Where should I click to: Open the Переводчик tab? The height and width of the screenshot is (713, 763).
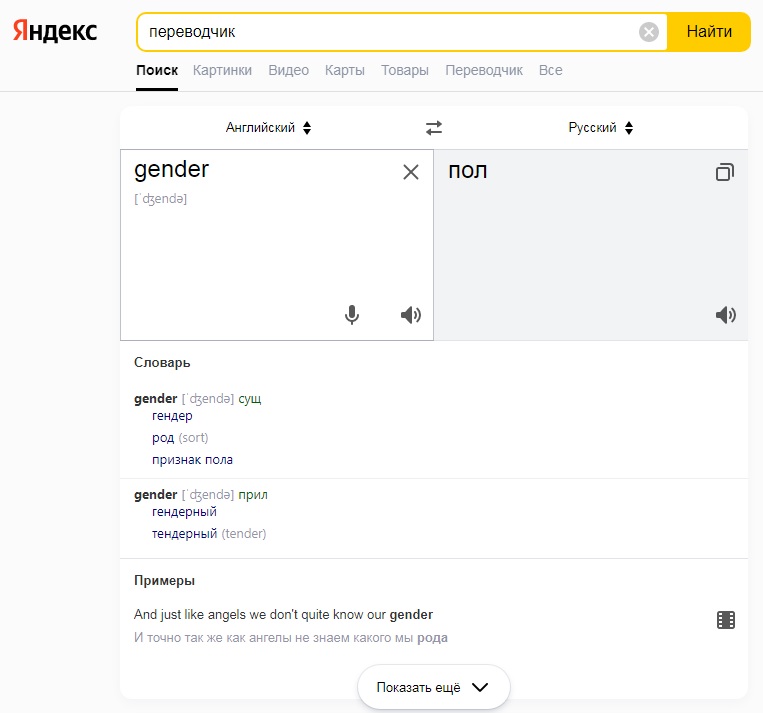(484, 71)
